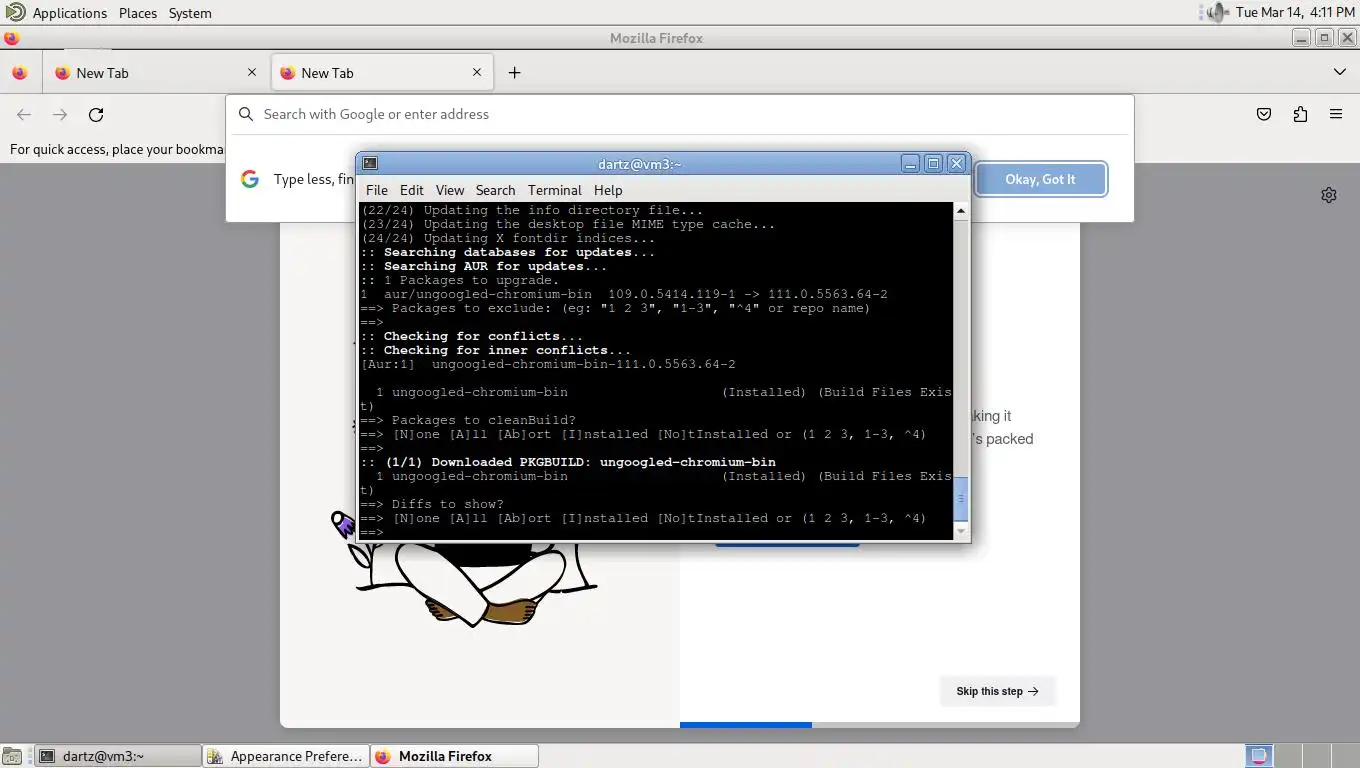Open new tab personalize gear icon
This screenshot has width=1360, height=768.
1329,195
